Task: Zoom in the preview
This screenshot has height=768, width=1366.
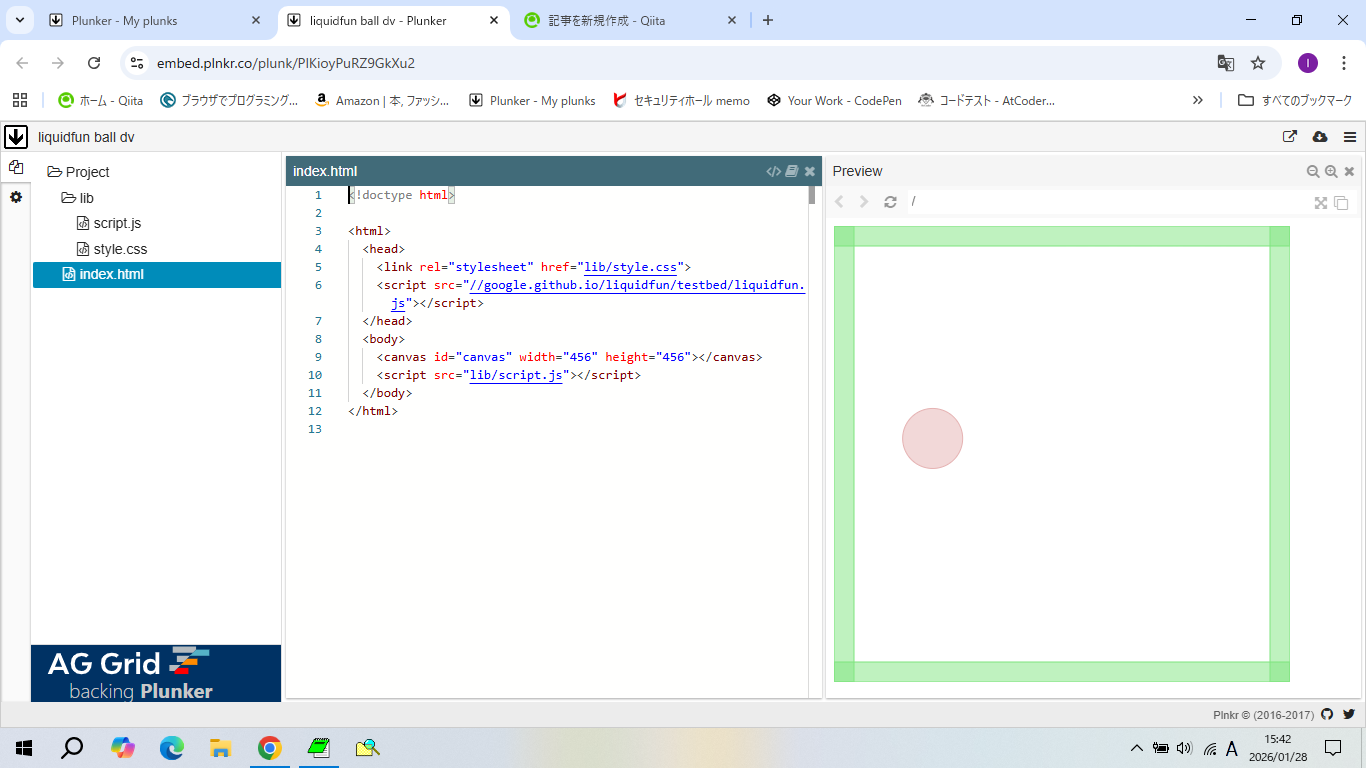Action: [x=1331, y=171]
